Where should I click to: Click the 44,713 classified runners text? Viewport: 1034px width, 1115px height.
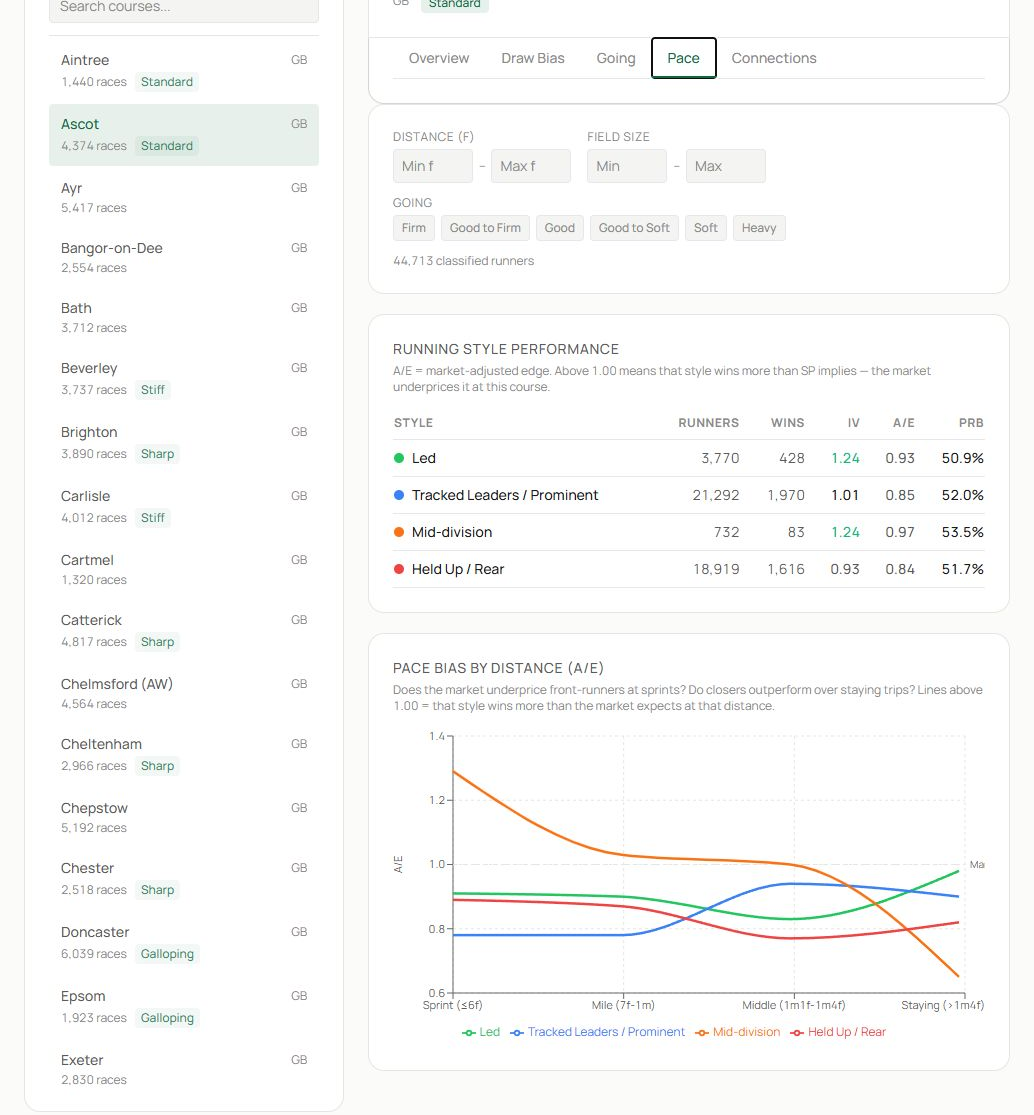(x=464, y=261)
